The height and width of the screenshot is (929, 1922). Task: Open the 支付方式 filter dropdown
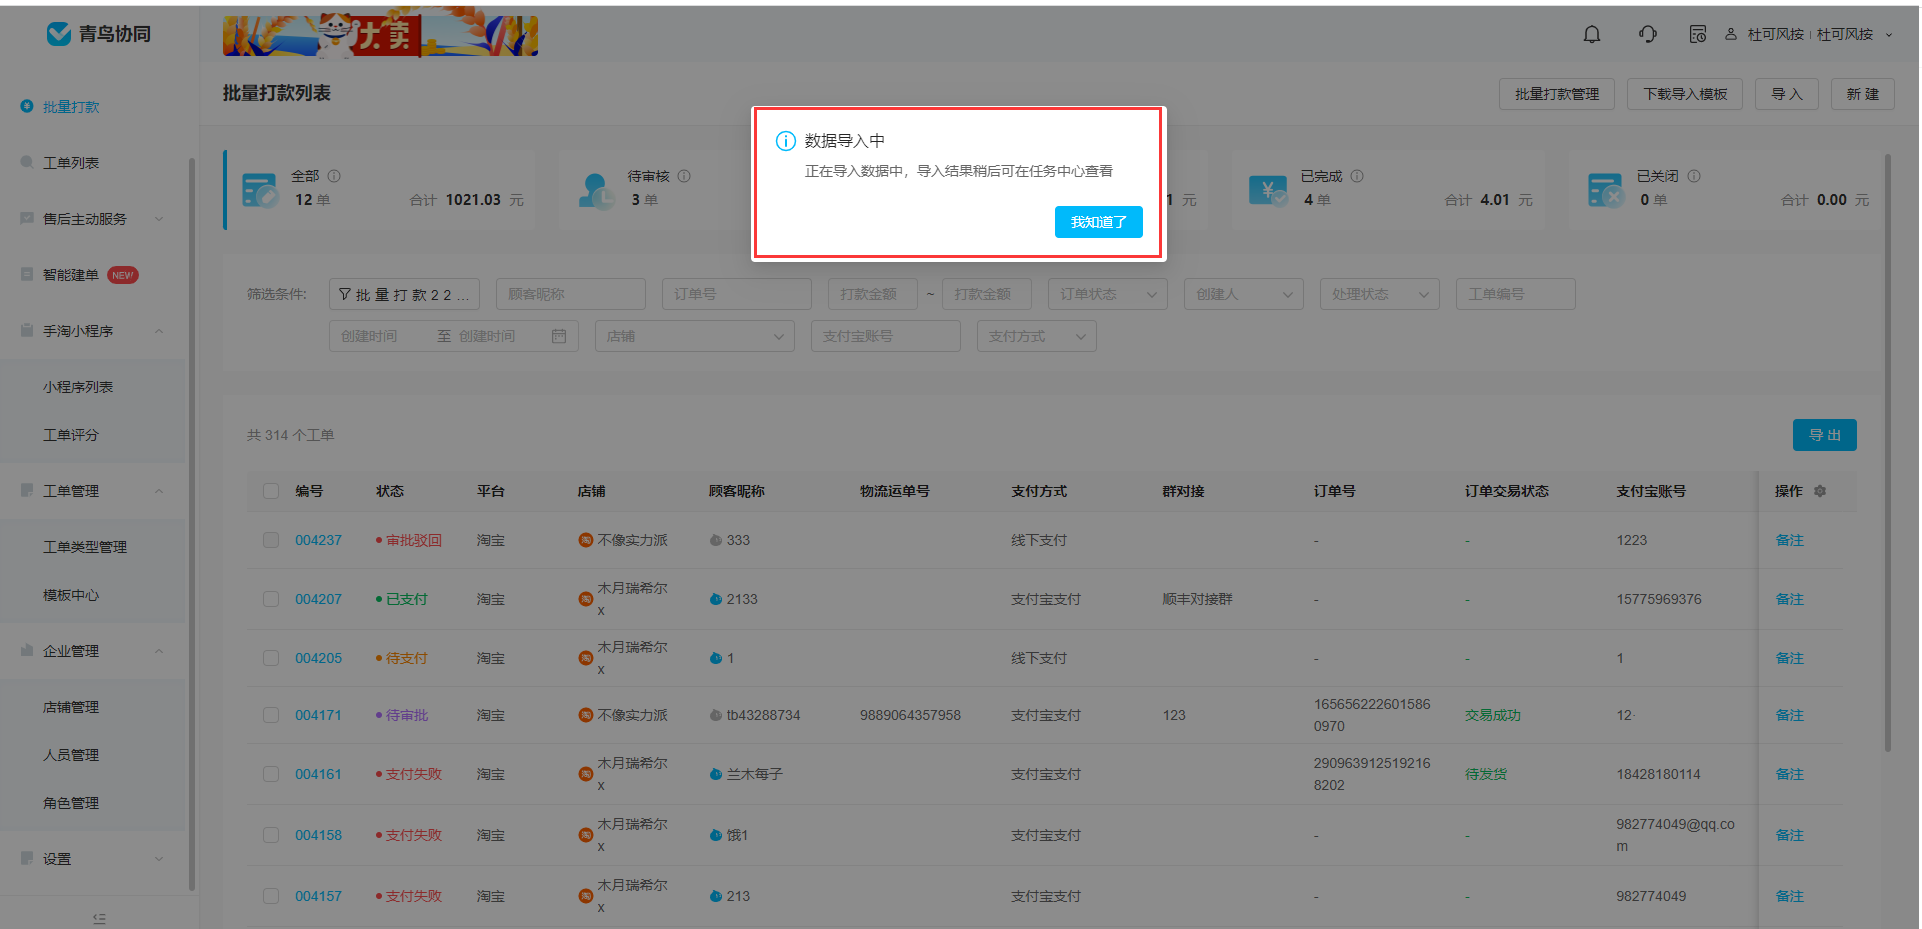point(1037,336)
